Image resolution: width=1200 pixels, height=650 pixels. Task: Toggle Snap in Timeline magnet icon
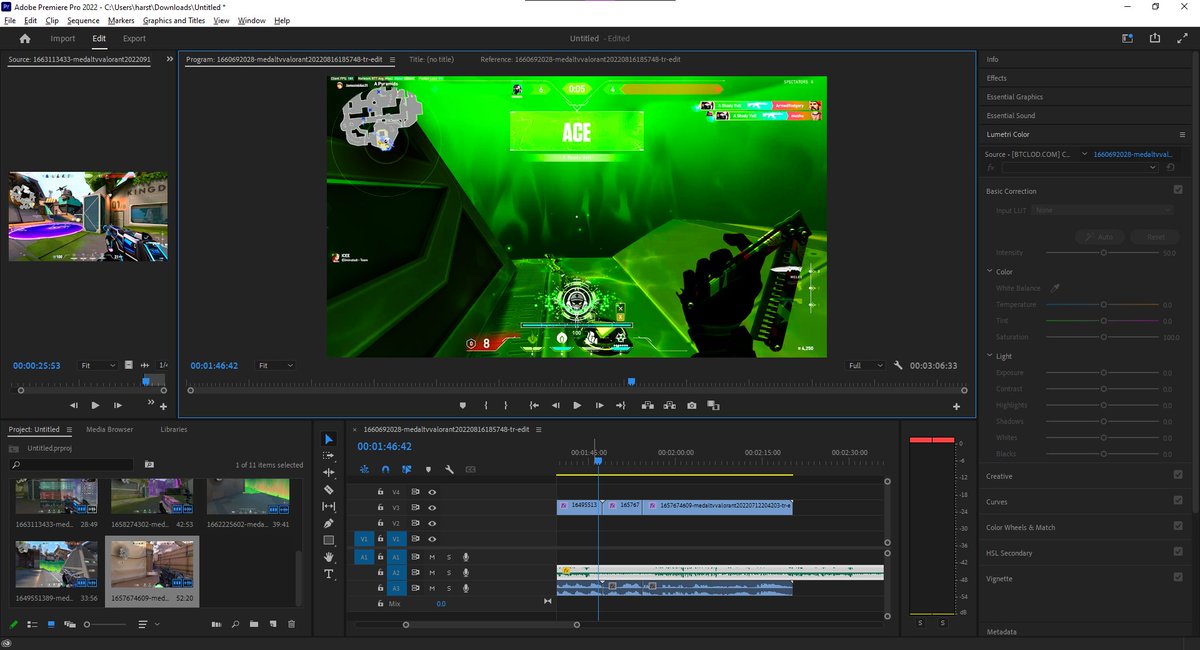click(385, 469)
